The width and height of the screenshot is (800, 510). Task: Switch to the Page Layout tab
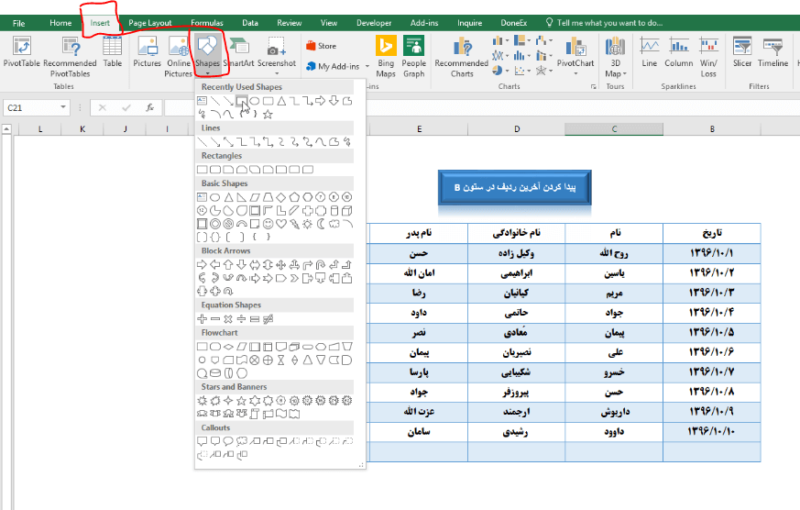click(x=150, y=22)
